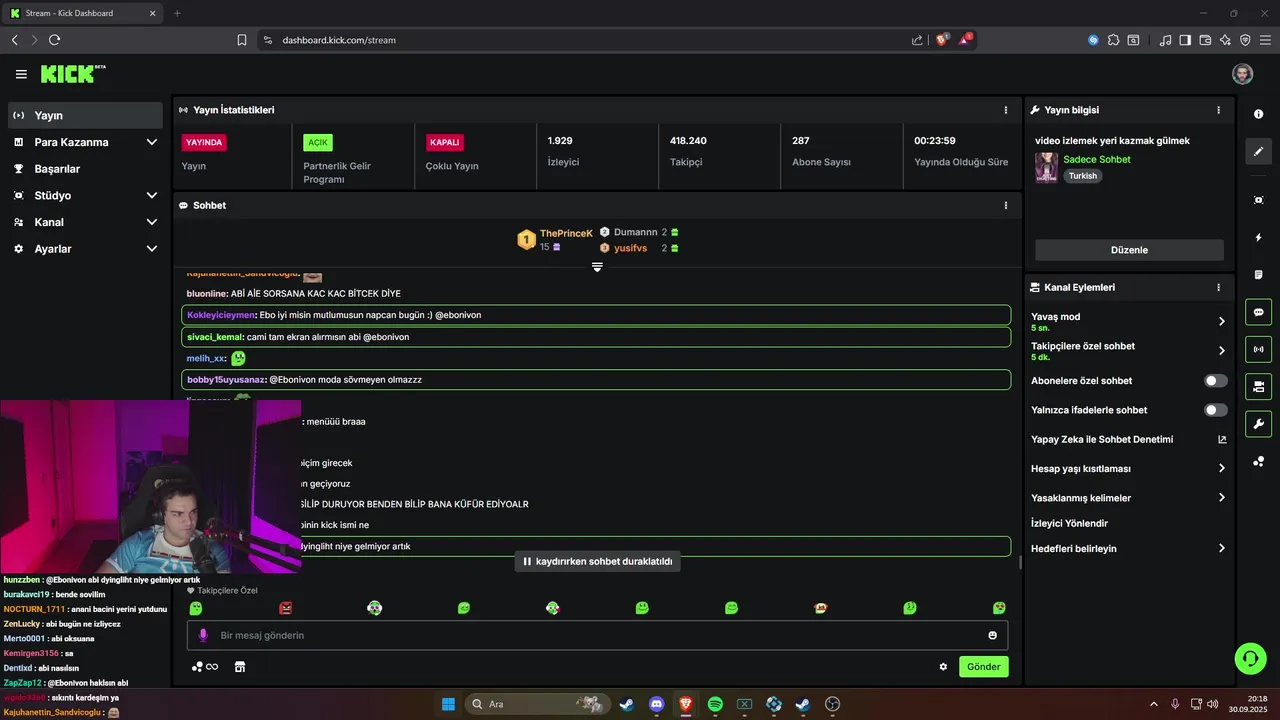Click the pencil edit icon in right toolbar
Image resolution: width=1280 pixels, height=720 pixels.
(x=1258, y=152)
